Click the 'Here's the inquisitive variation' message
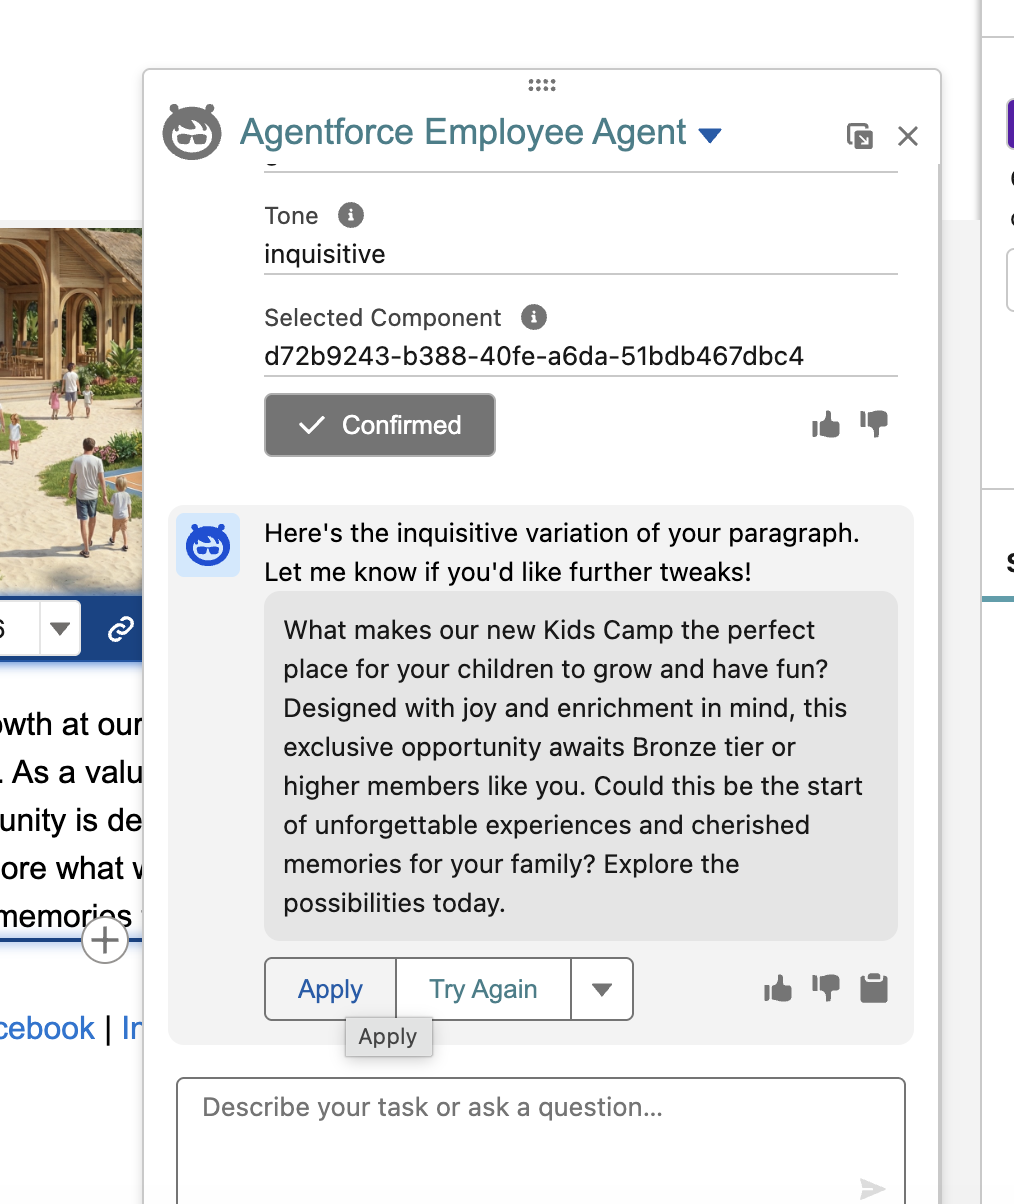The width and height of the screenshot is (1014, 1204). (562, 552)
